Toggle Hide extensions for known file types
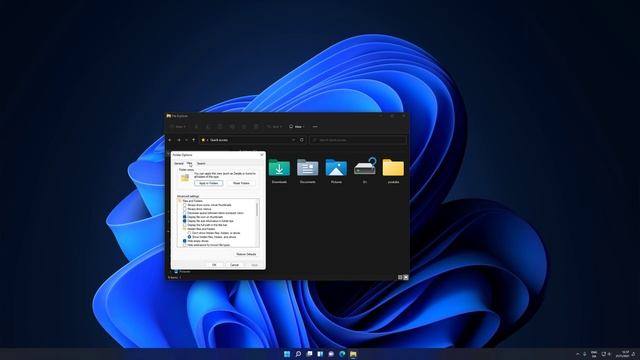The height and width of the screenshot is (360, 640). coord(184,245)
